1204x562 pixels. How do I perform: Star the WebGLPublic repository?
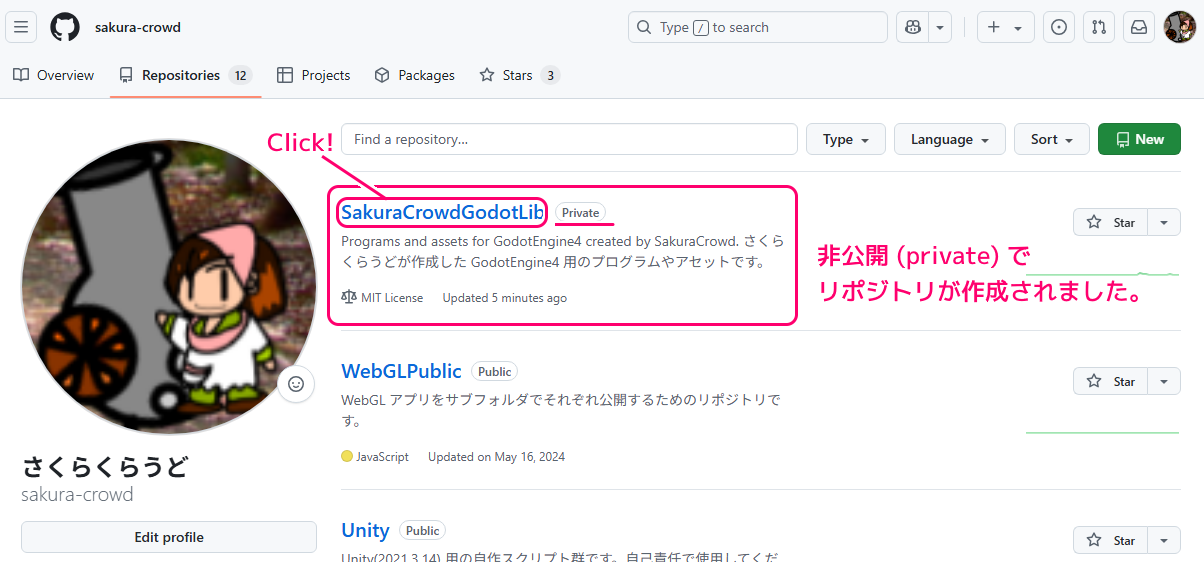pyautogui.click(x=1110, y=381)
